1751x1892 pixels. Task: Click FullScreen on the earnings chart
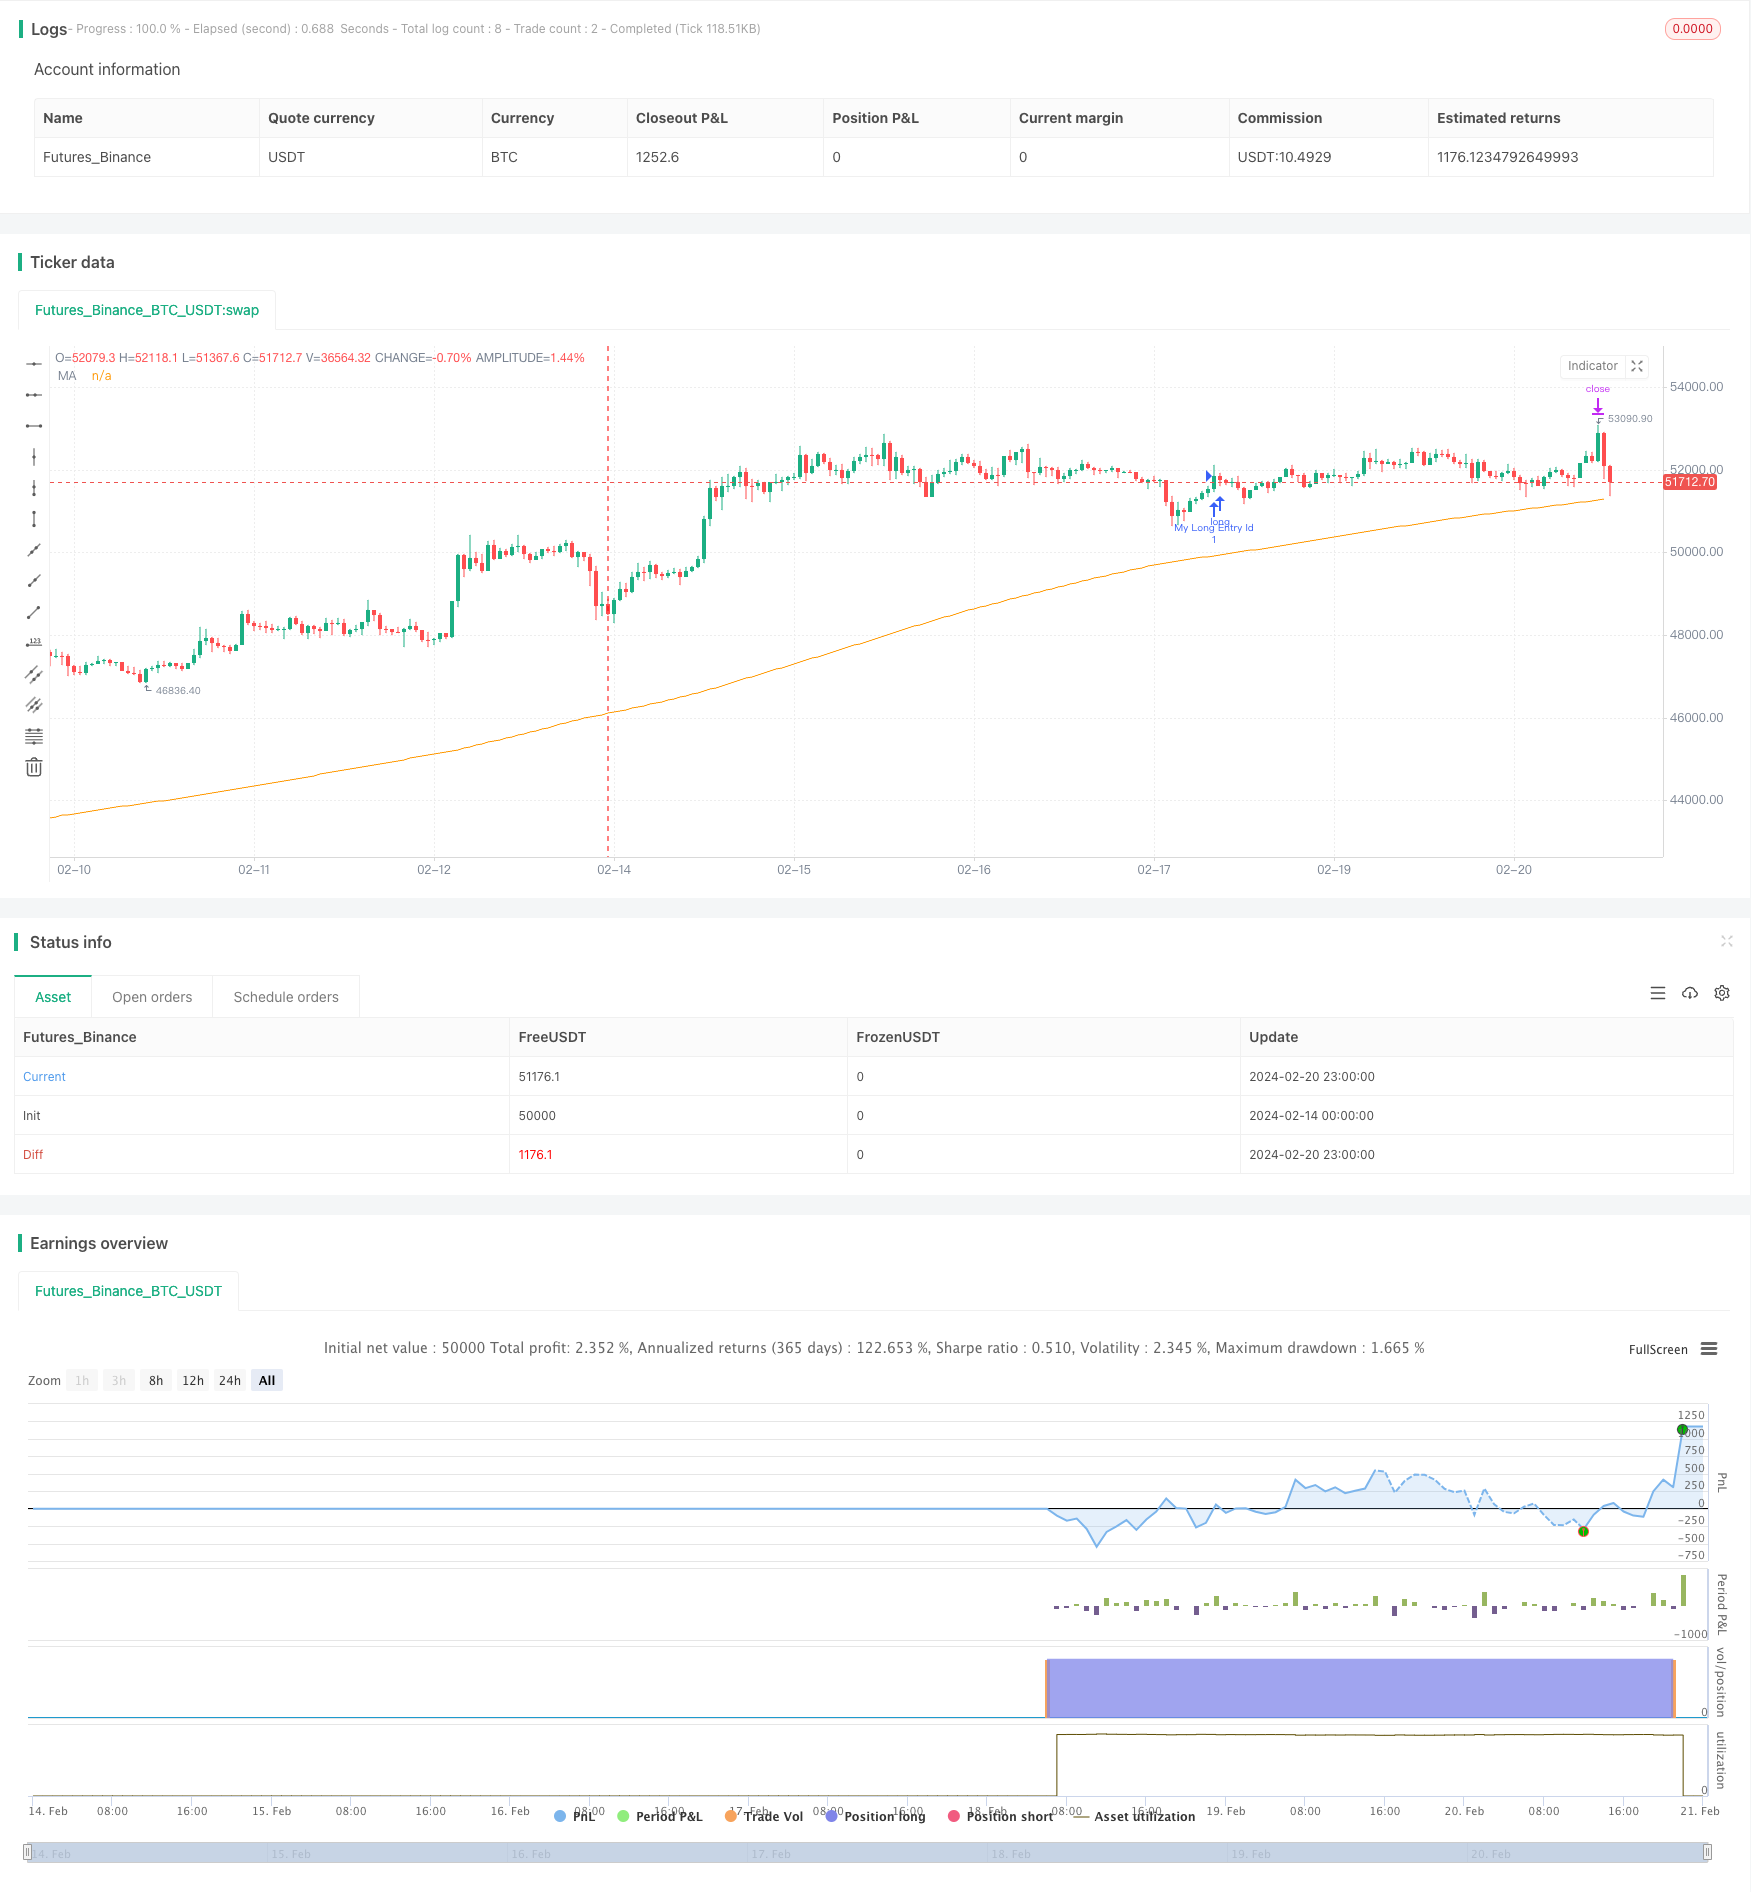1658,1349
